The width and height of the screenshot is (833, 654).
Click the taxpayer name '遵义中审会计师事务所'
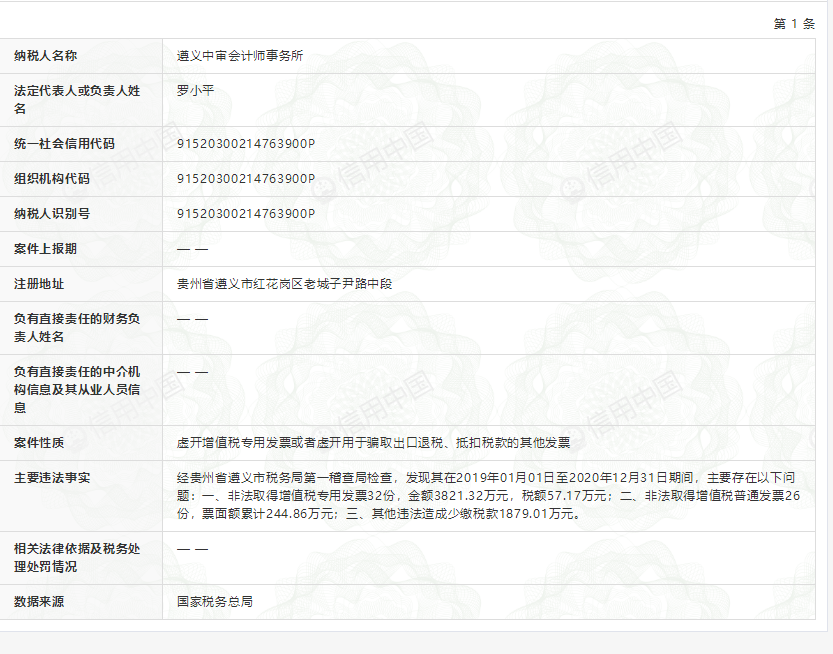click(240, 56)
